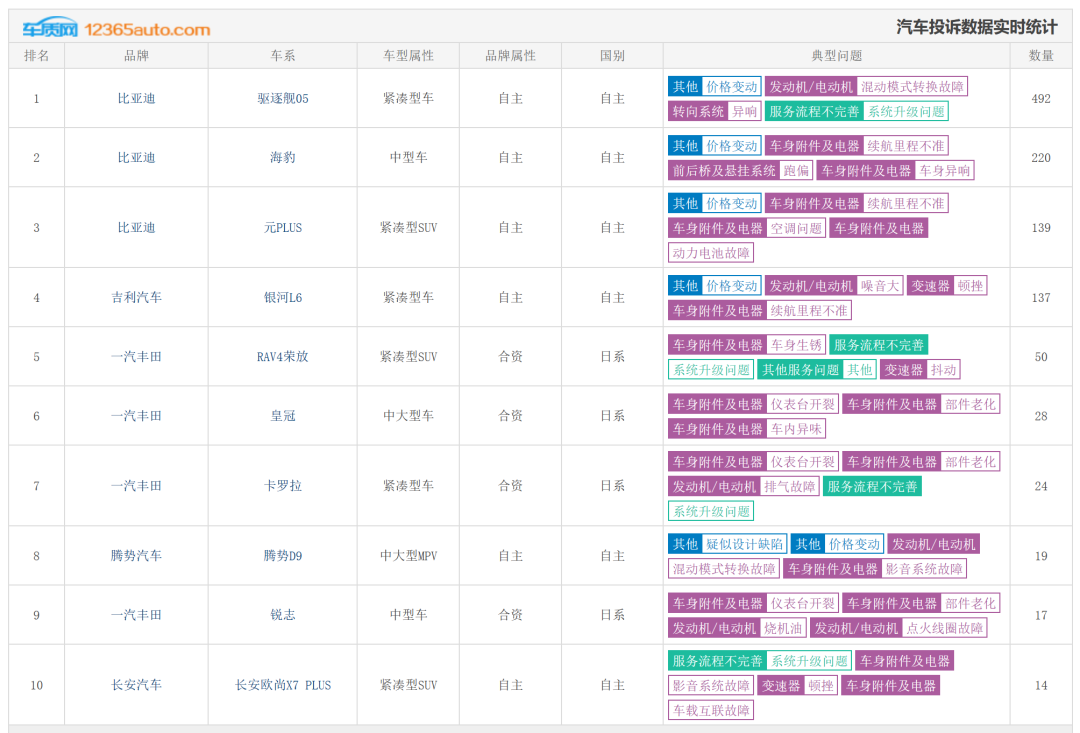Click the 品牌属性 column header
The height and width of the screenshot is (733, 1080).
tap(510, 56)
